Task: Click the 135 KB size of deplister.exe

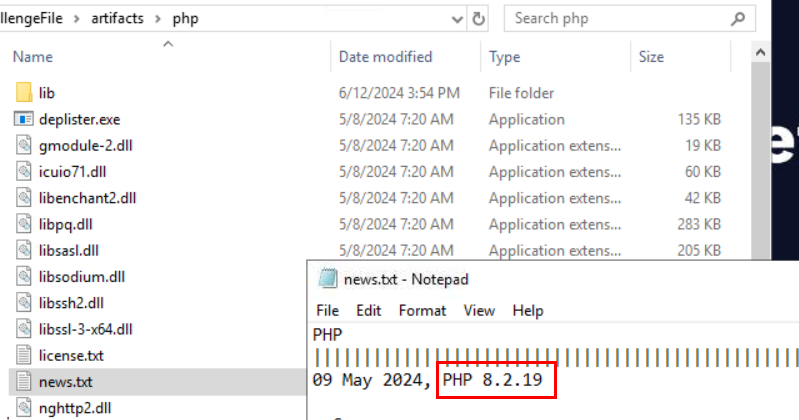Action: [699, 119]
